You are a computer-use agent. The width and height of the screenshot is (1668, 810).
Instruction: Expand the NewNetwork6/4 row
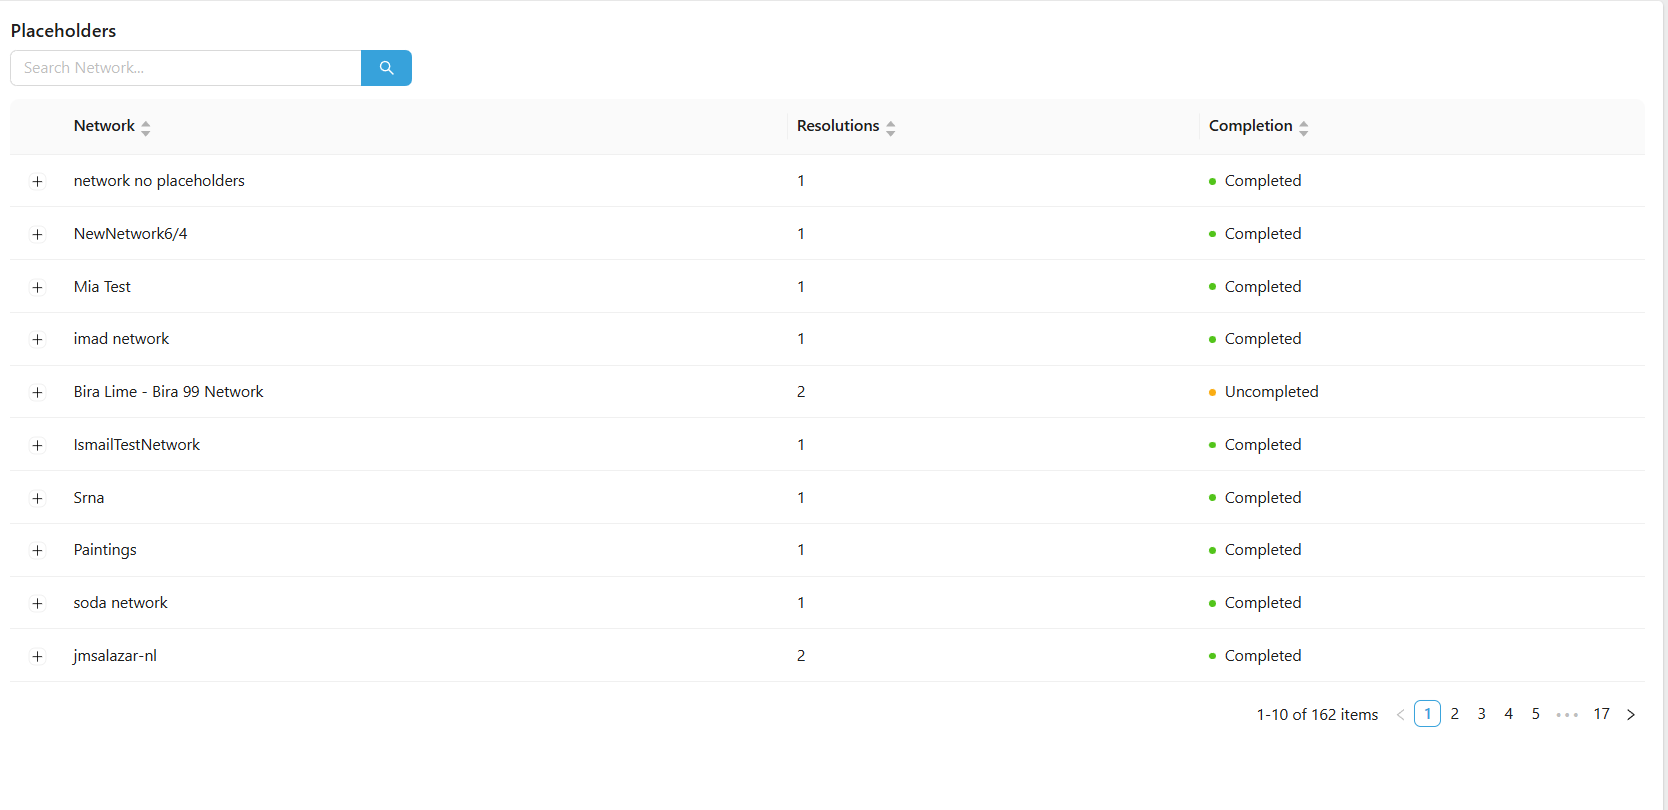(x=37, y=234)
